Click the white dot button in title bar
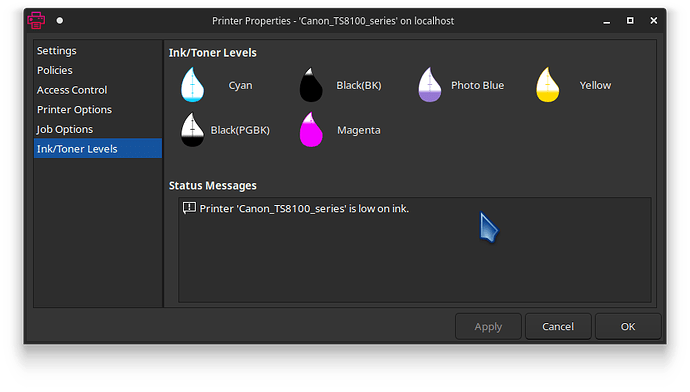 60,20
